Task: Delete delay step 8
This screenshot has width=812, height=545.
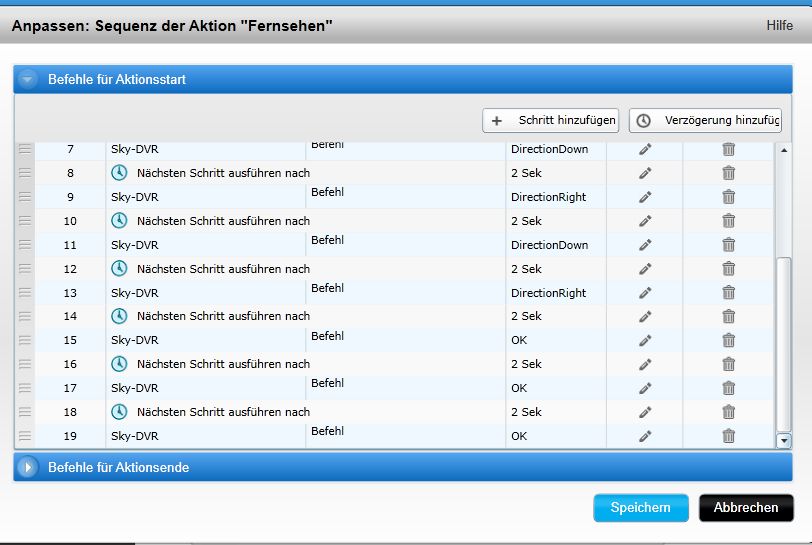Action: click(x=729, y=173)
